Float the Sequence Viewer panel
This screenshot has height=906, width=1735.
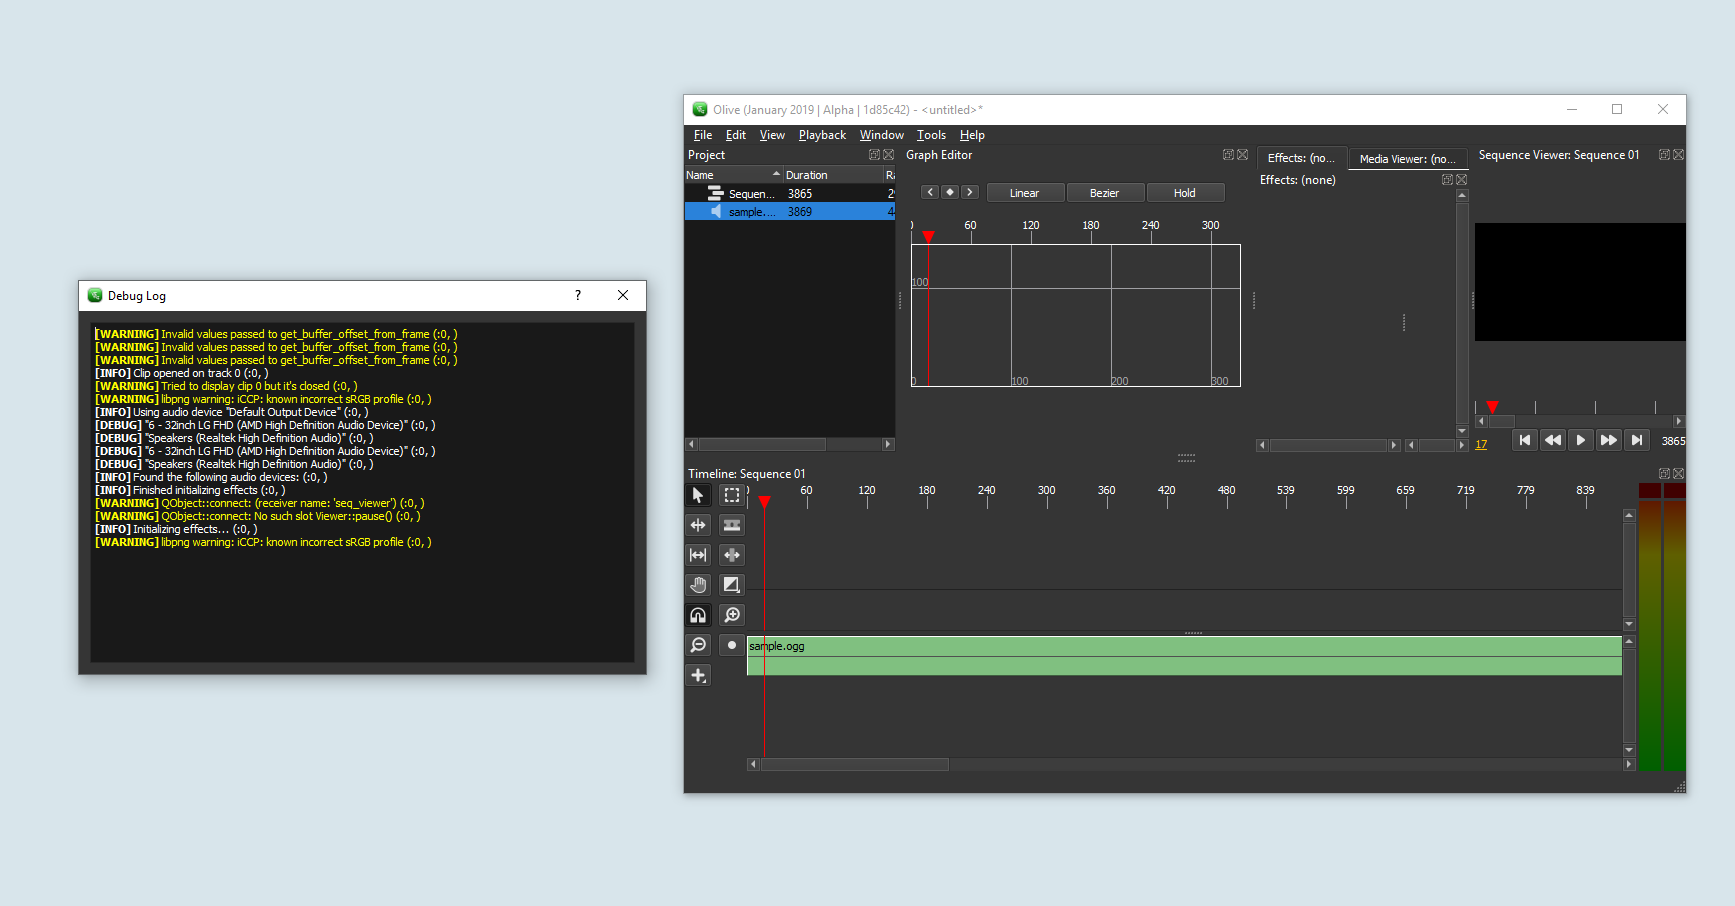tap(1664, 155)
